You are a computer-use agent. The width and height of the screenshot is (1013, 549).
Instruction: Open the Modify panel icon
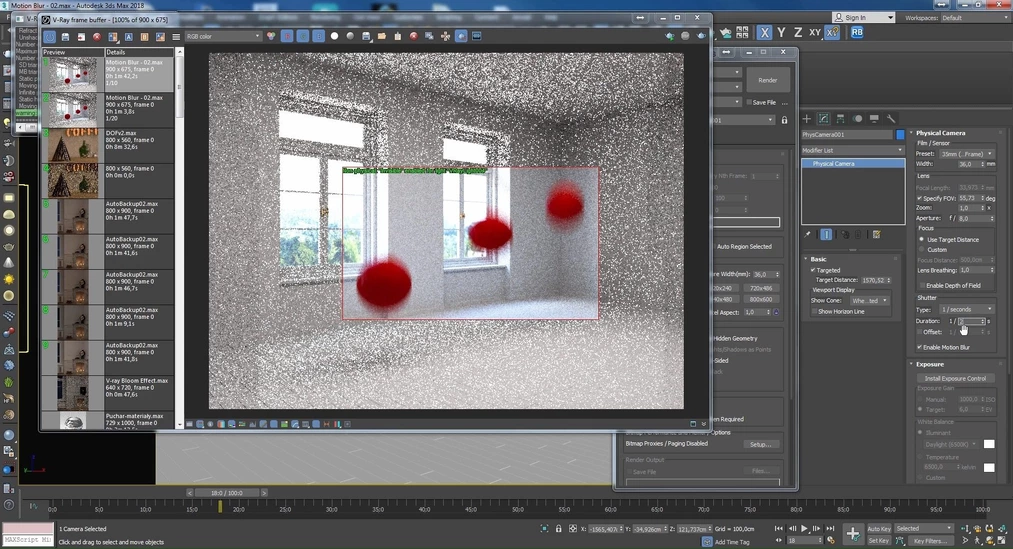point(824,119)
